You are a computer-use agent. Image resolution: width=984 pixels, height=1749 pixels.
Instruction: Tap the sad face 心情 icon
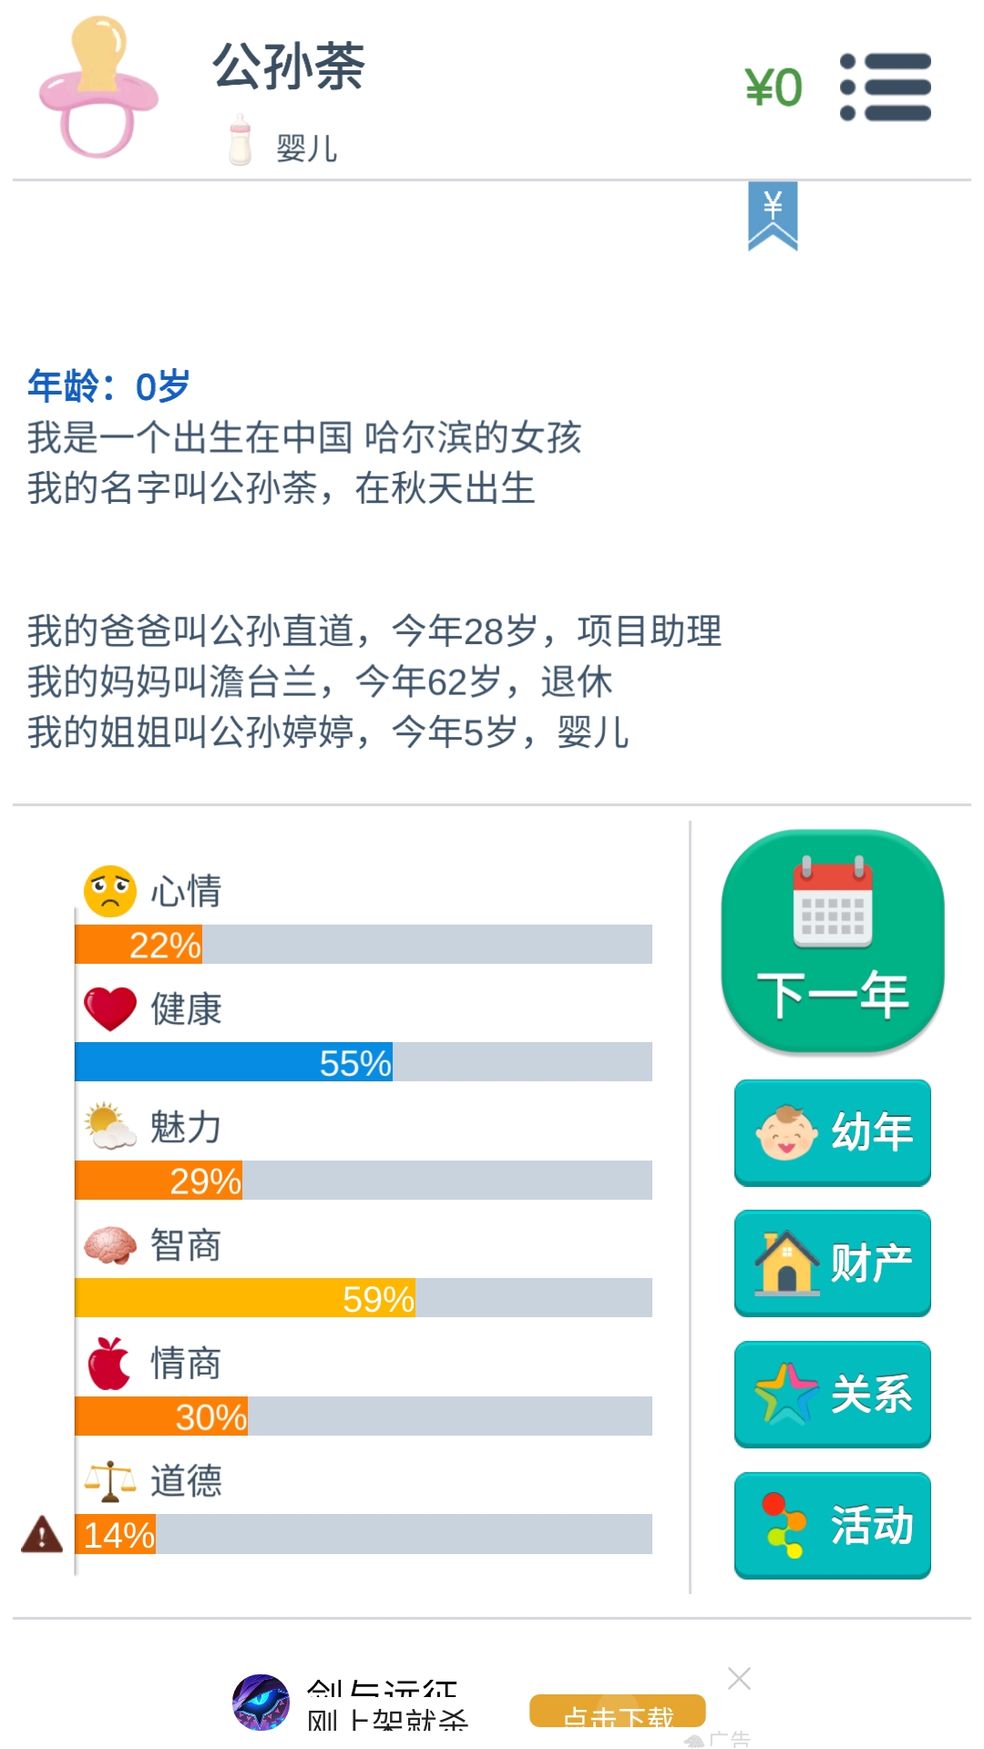coord(110,891)
